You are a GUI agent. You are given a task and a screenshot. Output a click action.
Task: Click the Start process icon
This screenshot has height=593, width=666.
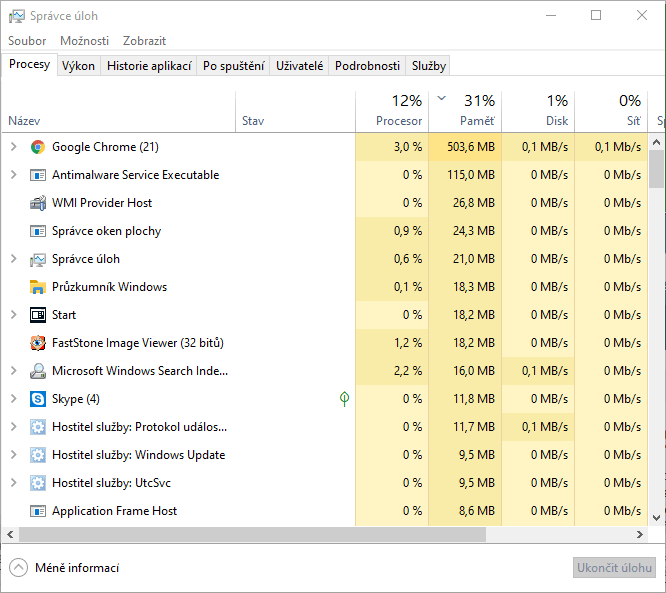(38, 315)
